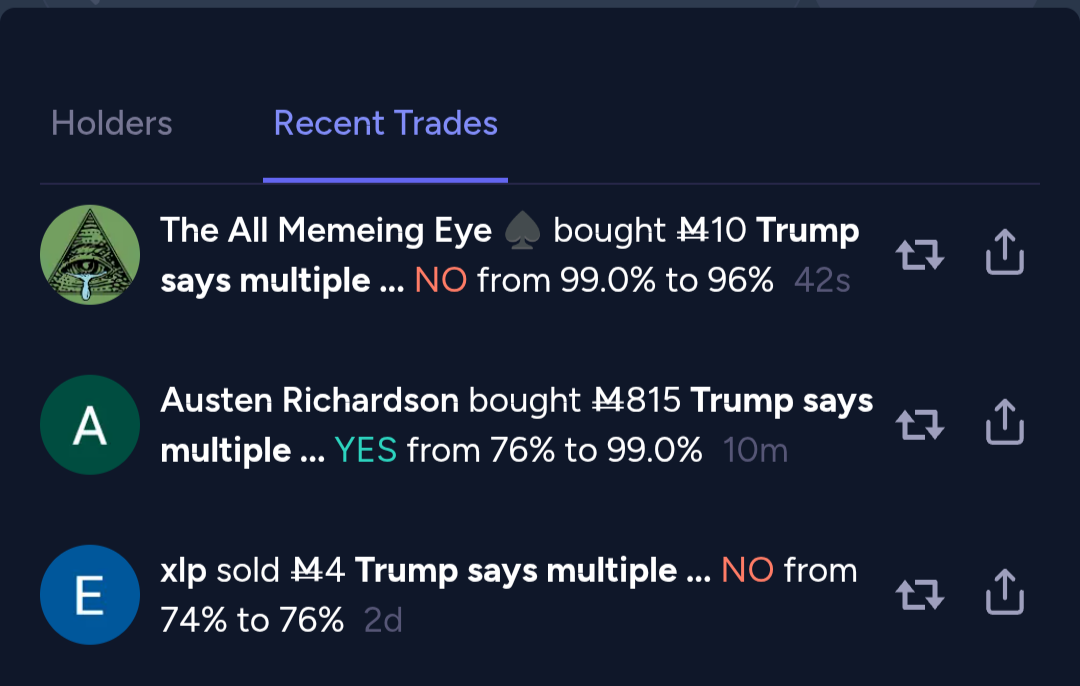Click the 42s timestamp

(x=822, y=281)
